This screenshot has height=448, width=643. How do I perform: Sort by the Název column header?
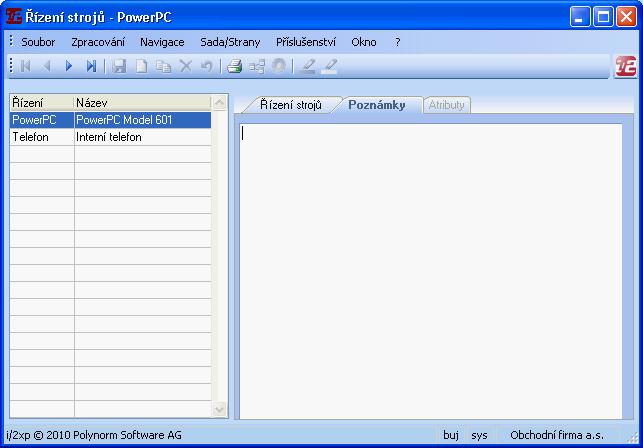coord(142,103)
